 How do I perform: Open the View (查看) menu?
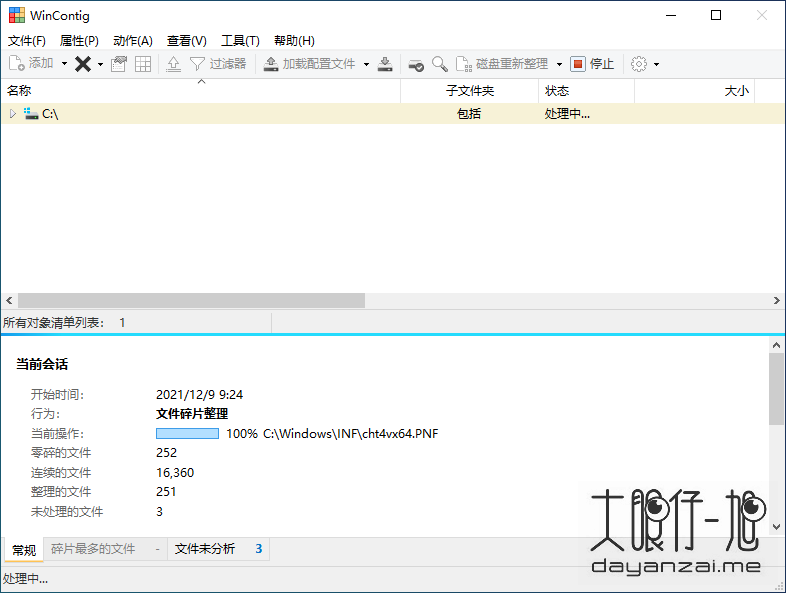point(186,41)
